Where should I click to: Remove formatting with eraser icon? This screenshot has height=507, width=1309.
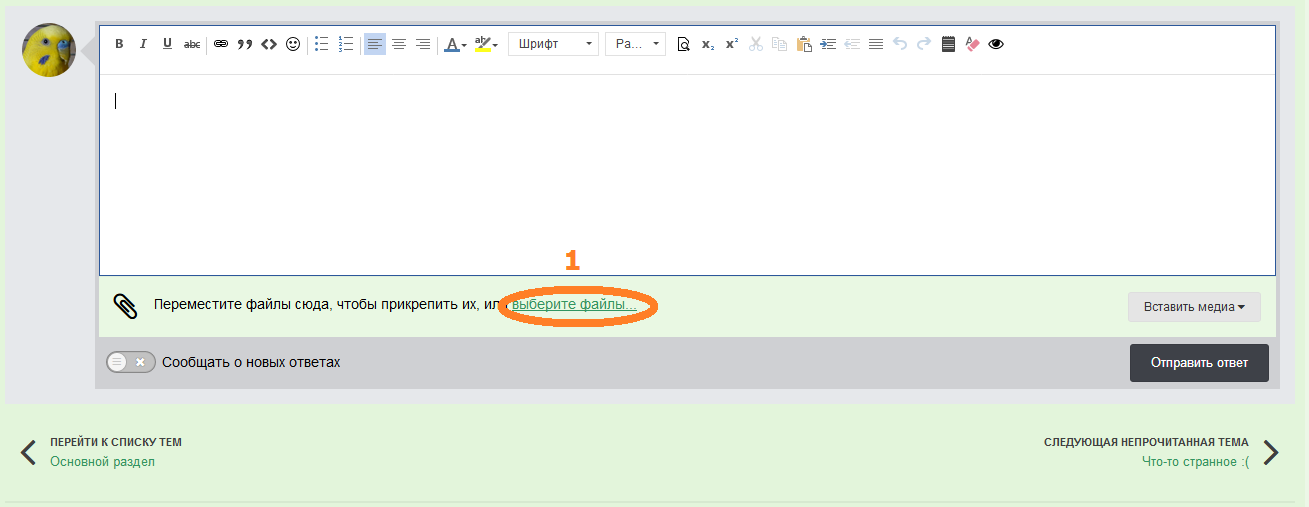pyautogui.click(x=972, y=44)
